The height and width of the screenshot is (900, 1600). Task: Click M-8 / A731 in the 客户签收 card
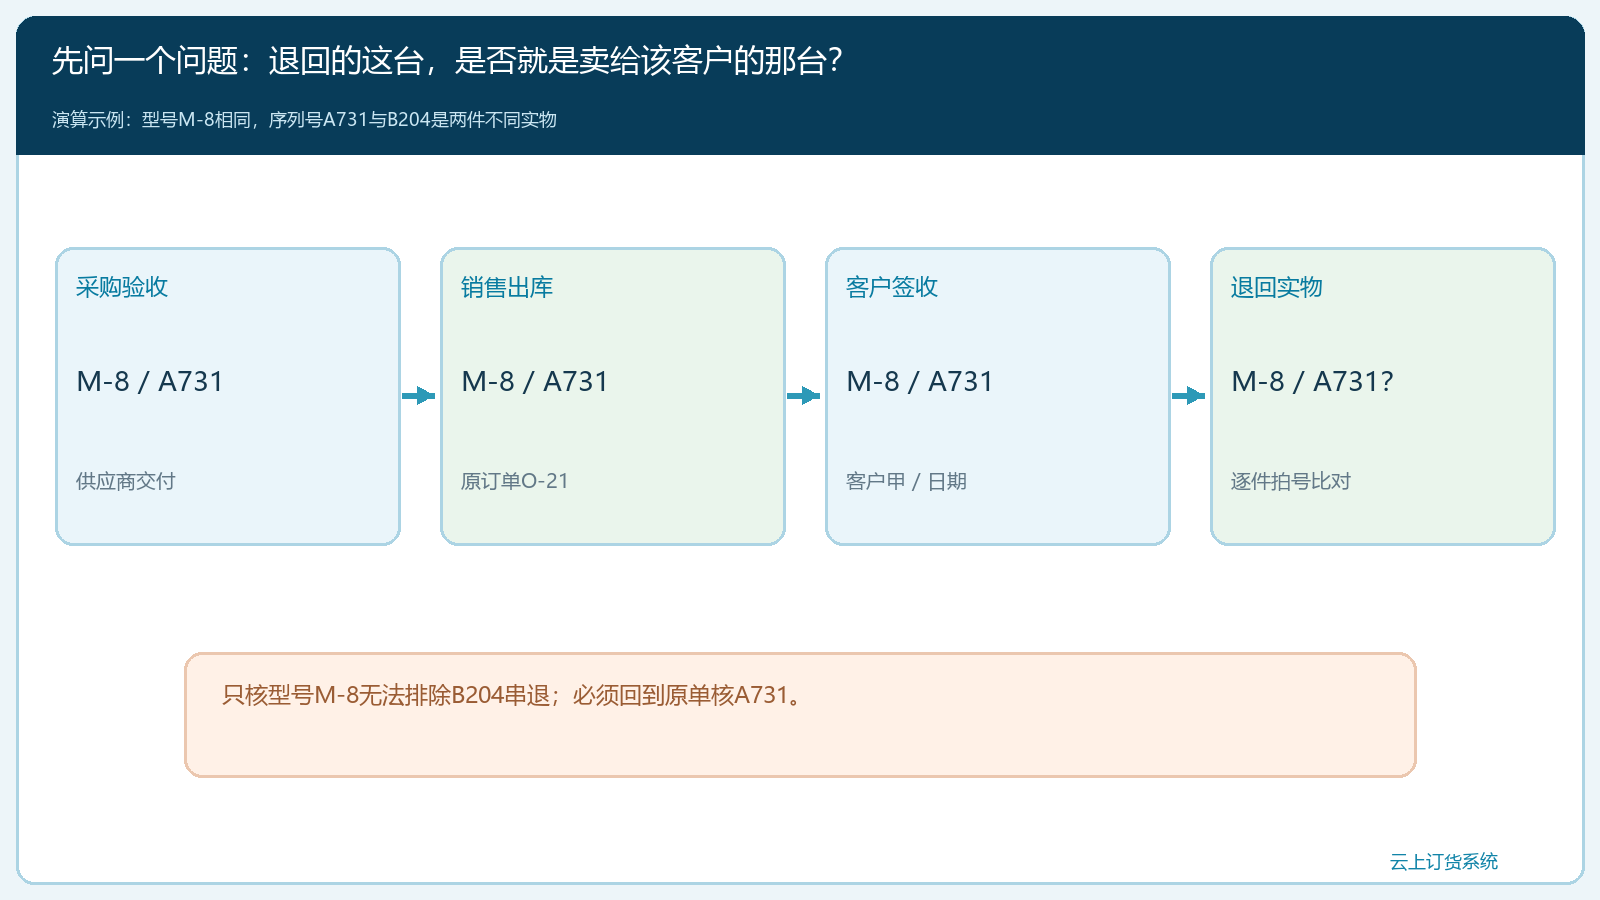(x=920, y=381)
